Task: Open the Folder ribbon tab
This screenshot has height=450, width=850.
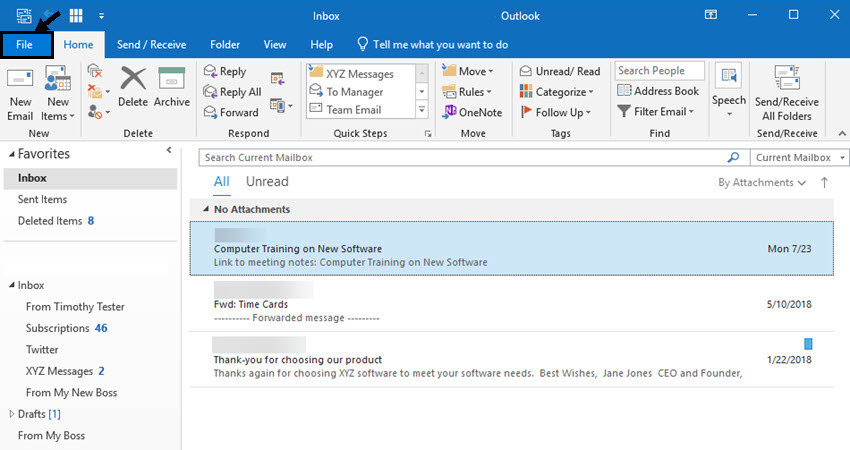Action: point(225,45)
